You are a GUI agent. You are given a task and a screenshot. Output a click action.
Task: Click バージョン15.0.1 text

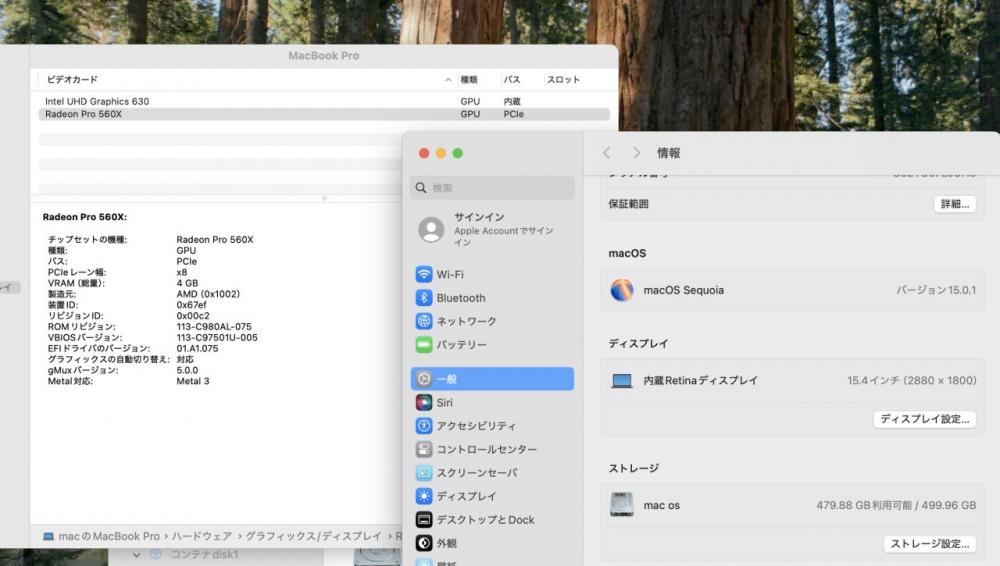pyautogui.click(x=936, y=290)
